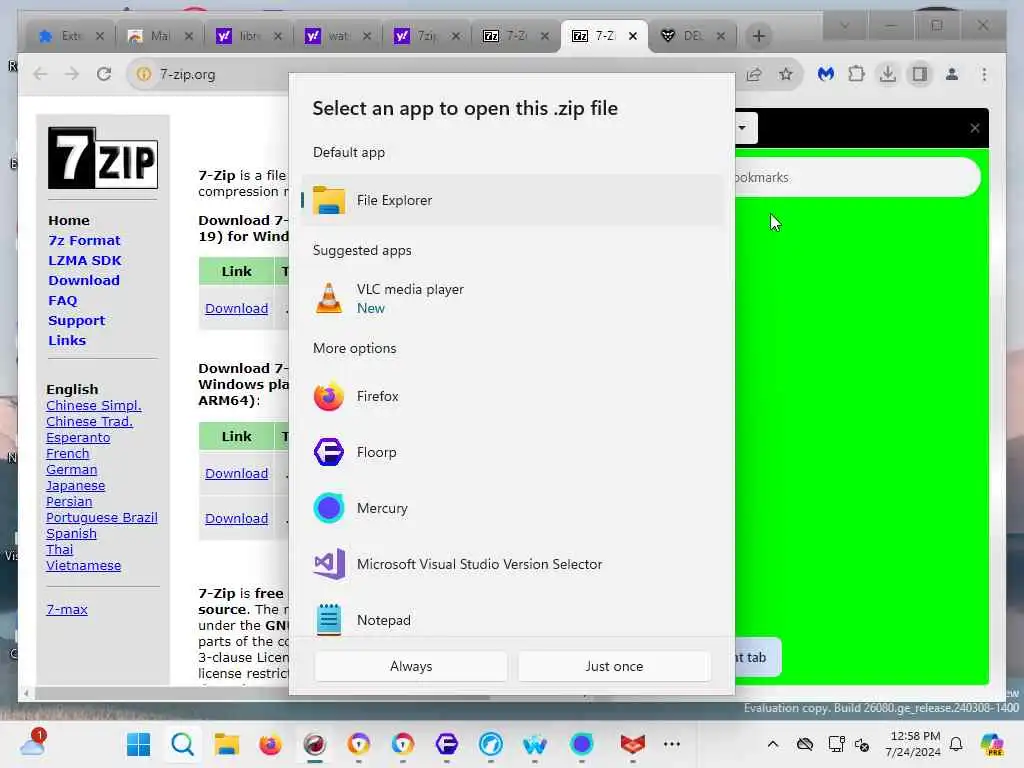
Task: Switch to the inactive 7-Zip tab
Action: pos(515,36)
